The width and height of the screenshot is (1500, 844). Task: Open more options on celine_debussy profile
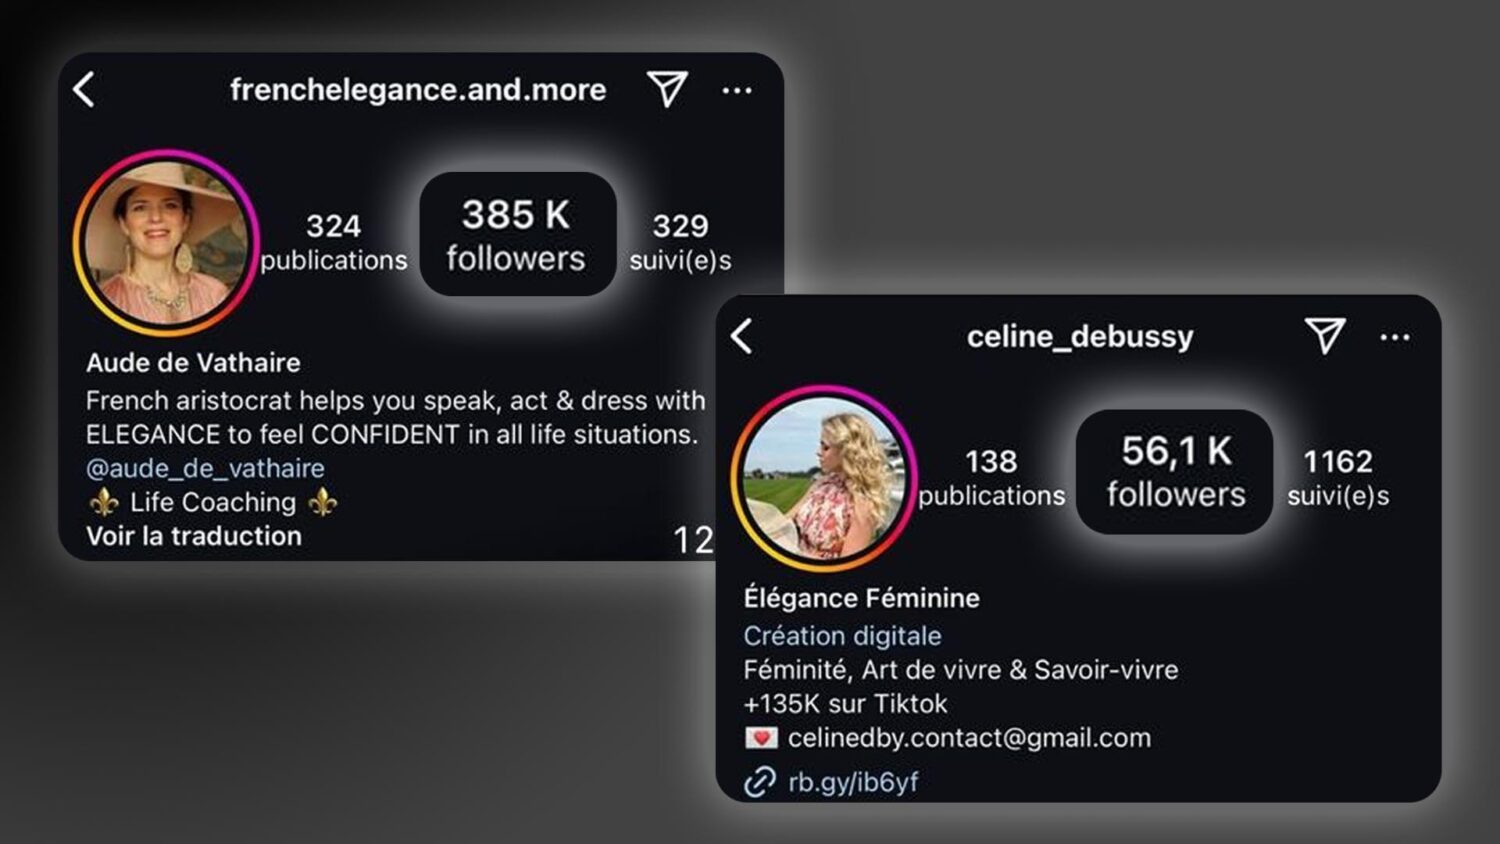[x=1395, y=338]
